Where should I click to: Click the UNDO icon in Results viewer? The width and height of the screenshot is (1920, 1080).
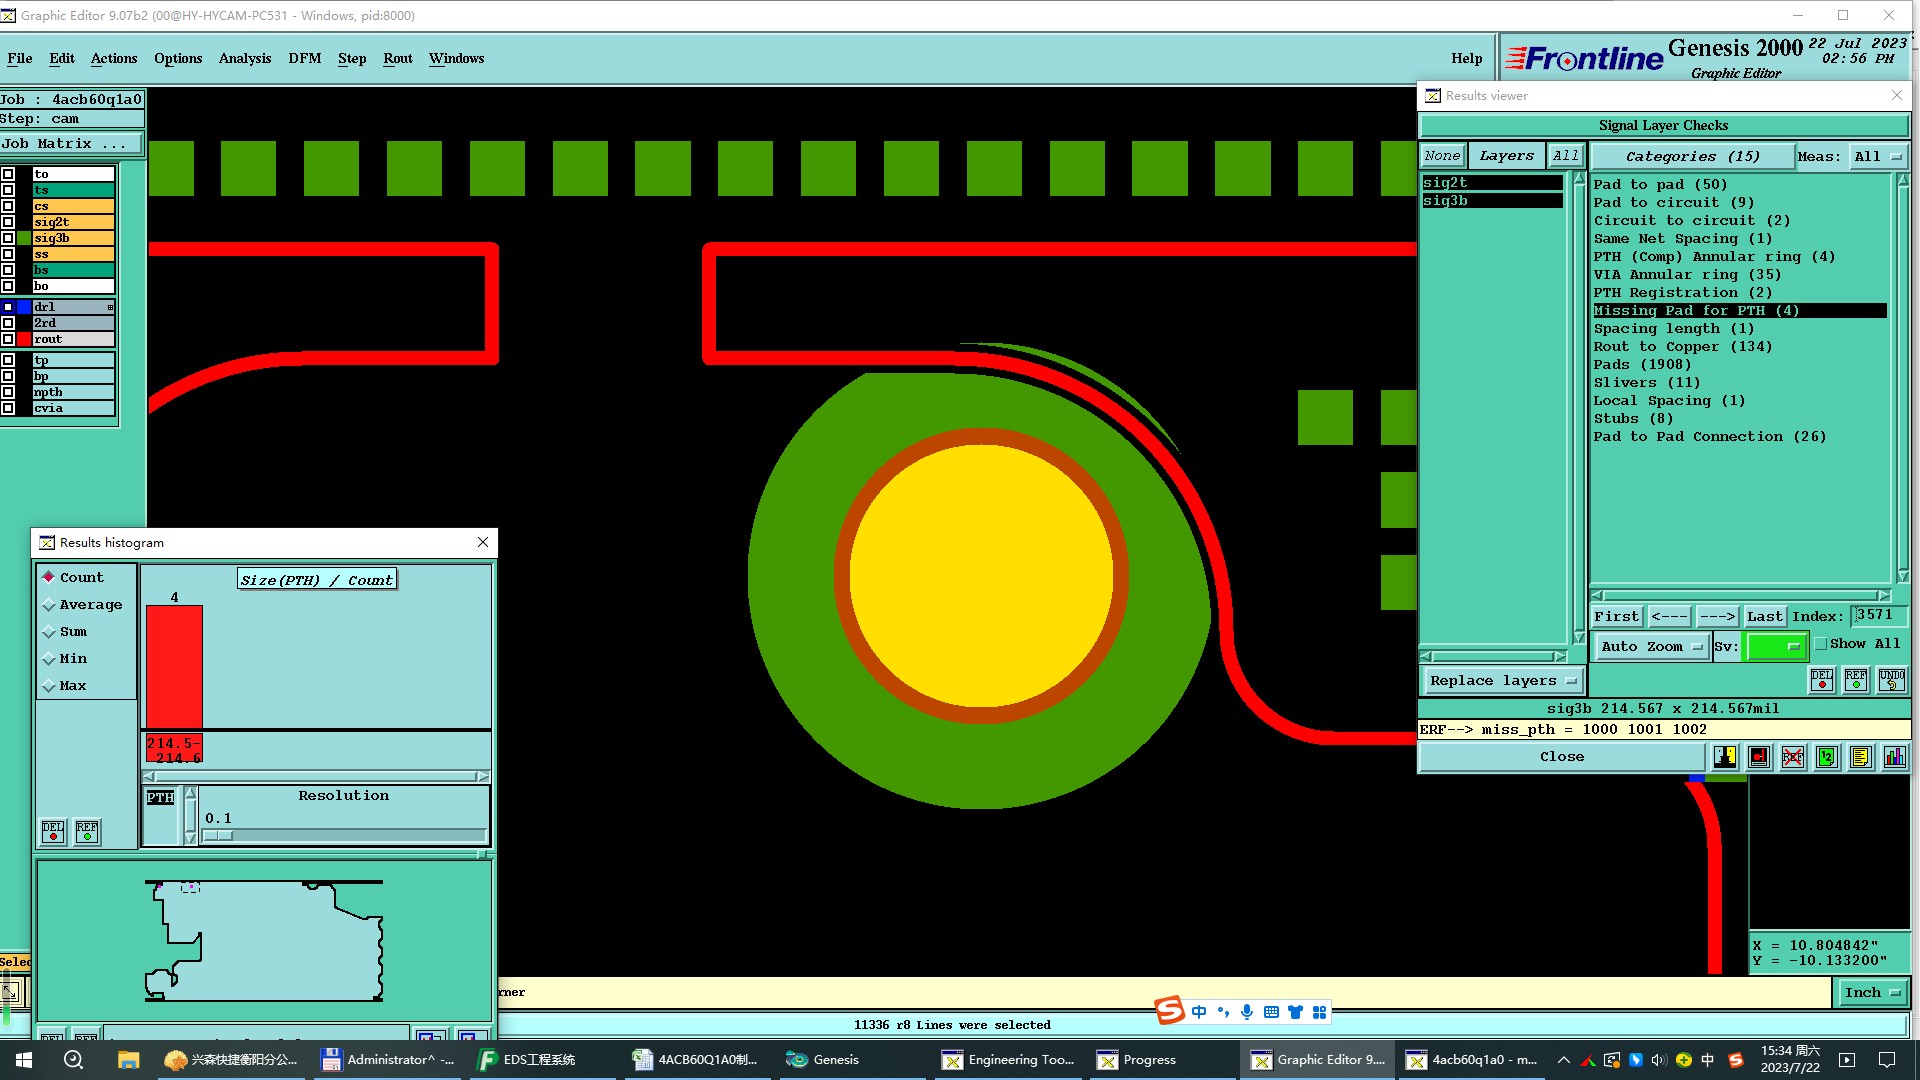click(x=1891, y=680)
